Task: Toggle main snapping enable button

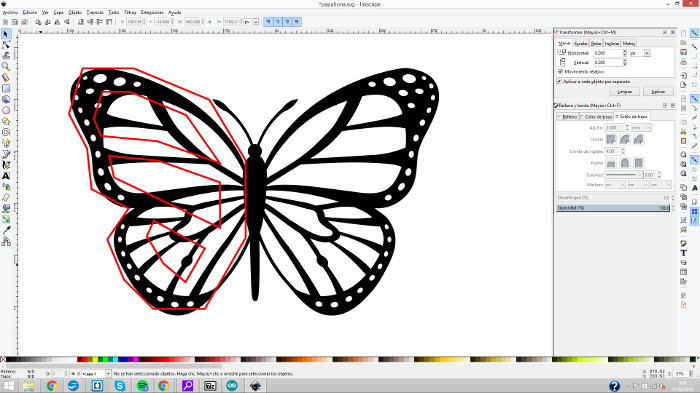Action: point(694,33)
